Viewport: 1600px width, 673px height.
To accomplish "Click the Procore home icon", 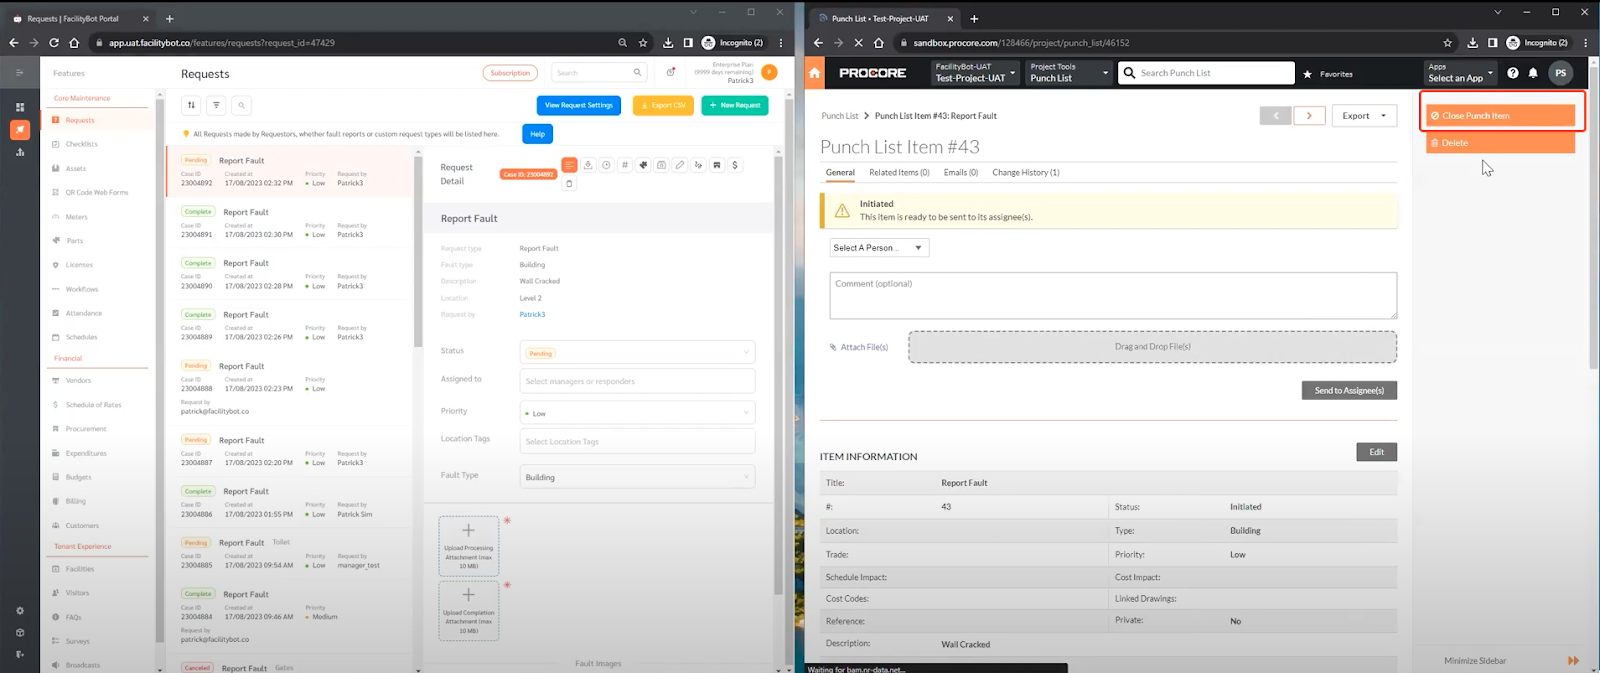I will click(814, 73).
